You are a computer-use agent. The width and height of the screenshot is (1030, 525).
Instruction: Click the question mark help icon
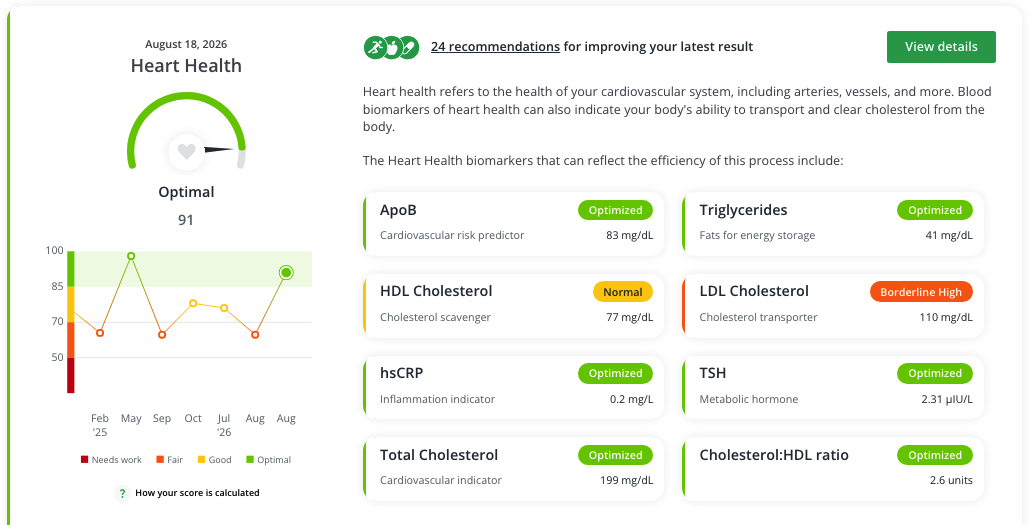coord(122,493)
